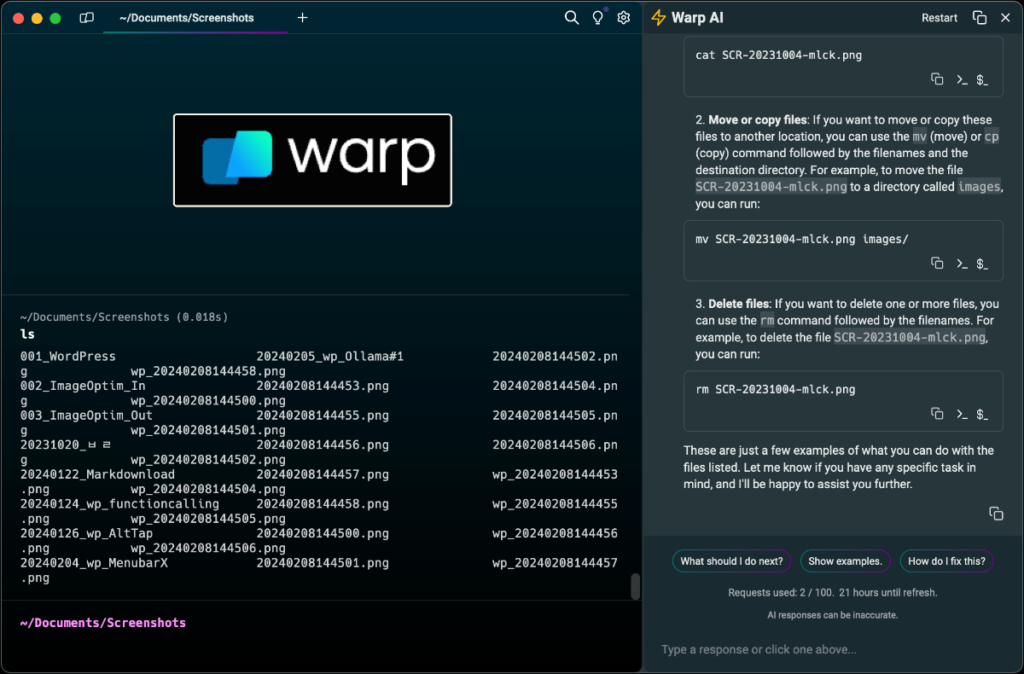The image size is (1024, 674).
Task: Click the Warp AI lightning bolt icon
Action: [x=659, y=17]
